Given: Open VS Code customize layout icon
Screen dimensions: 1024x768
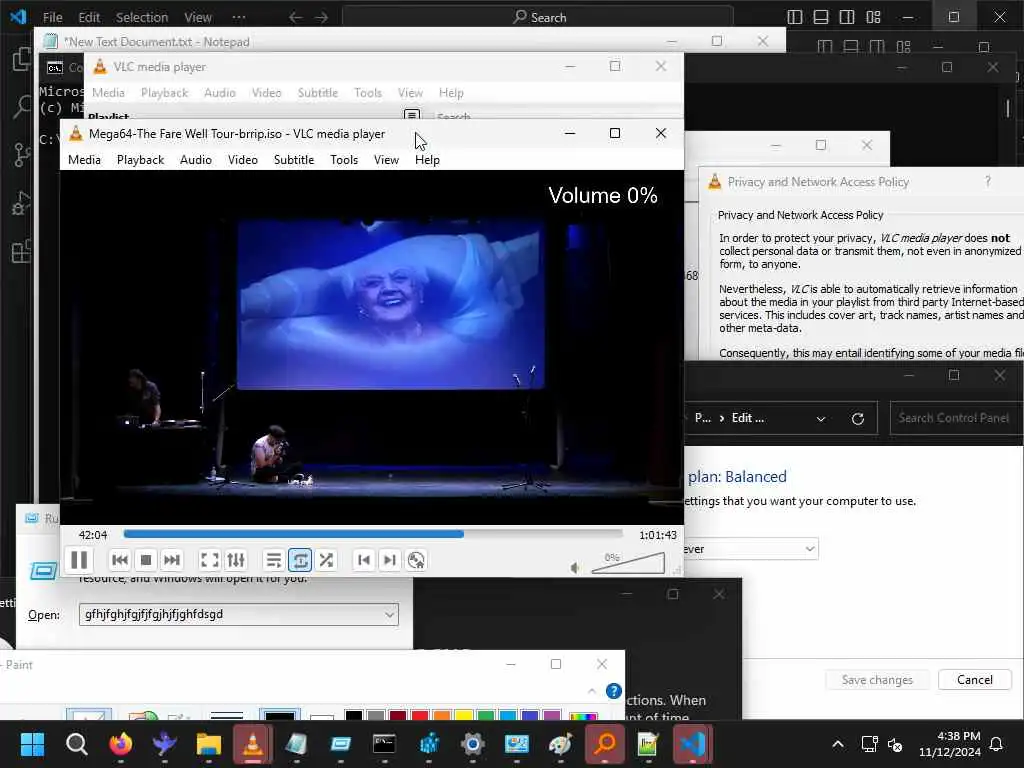Looking at the screenshot, I should pyautogui.click(x=873, y=17).
